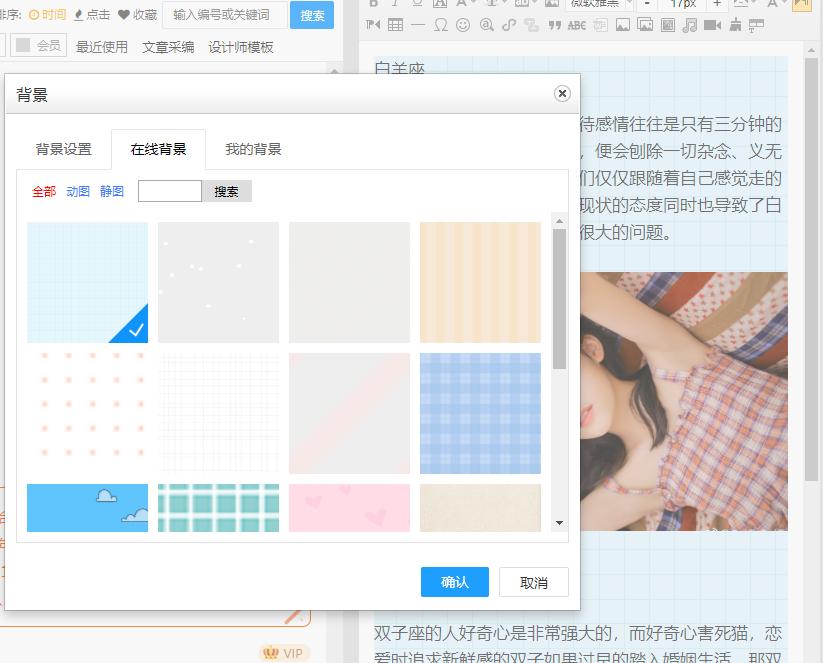Confirm background choice with 确认 button
The height and width of the screenshot is (663, 823).
tap(454, 582)
